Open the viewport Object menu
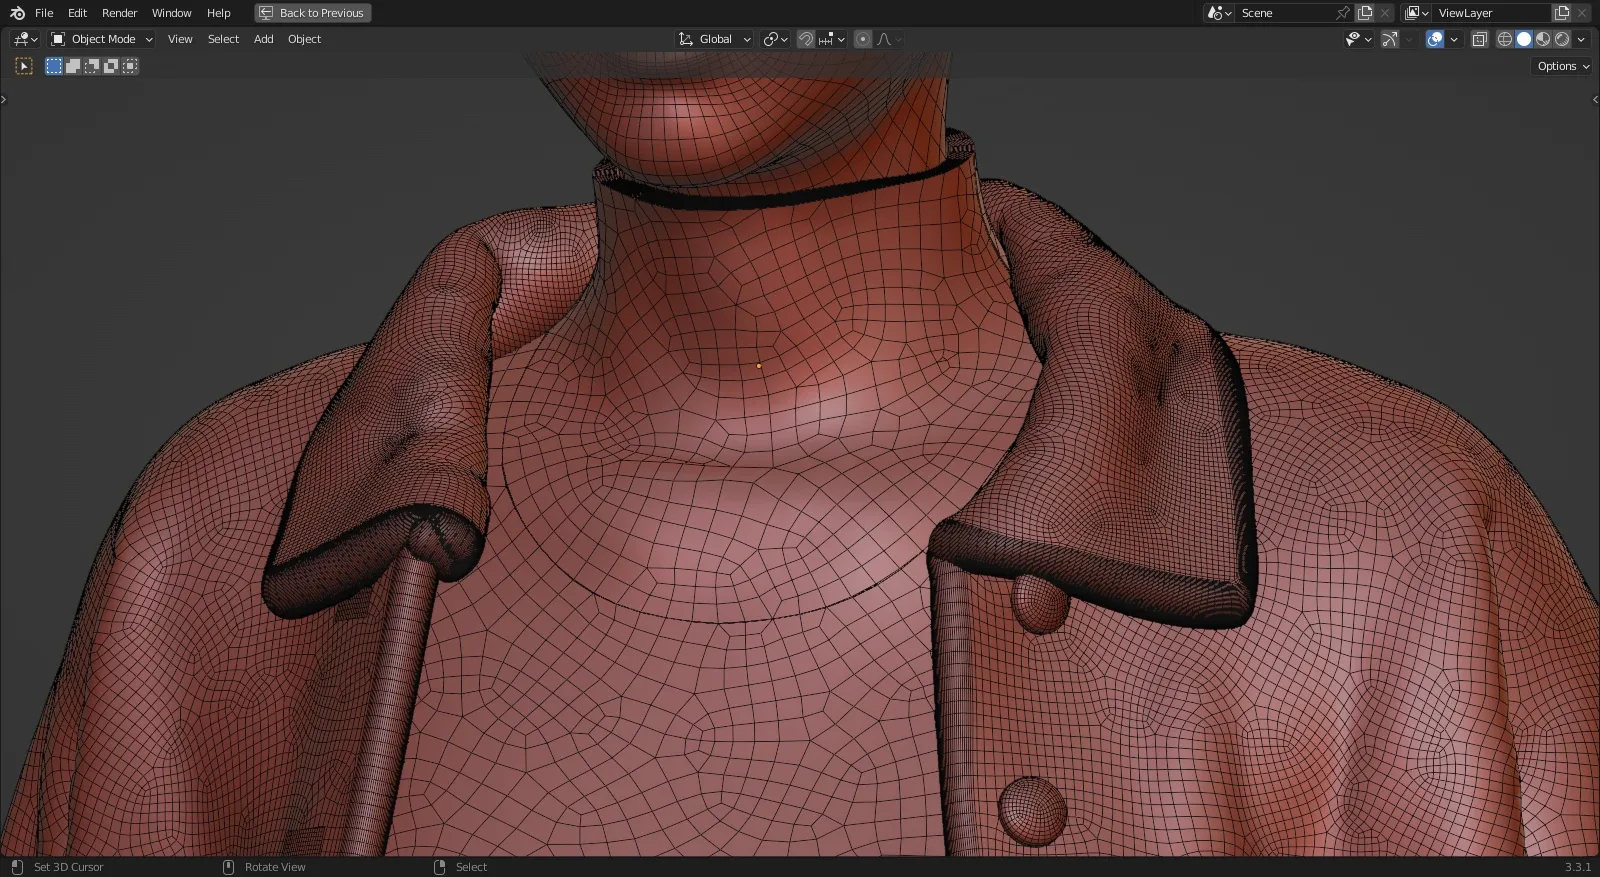The height and width of the screenshot is (877, 1600). [304, 39]
